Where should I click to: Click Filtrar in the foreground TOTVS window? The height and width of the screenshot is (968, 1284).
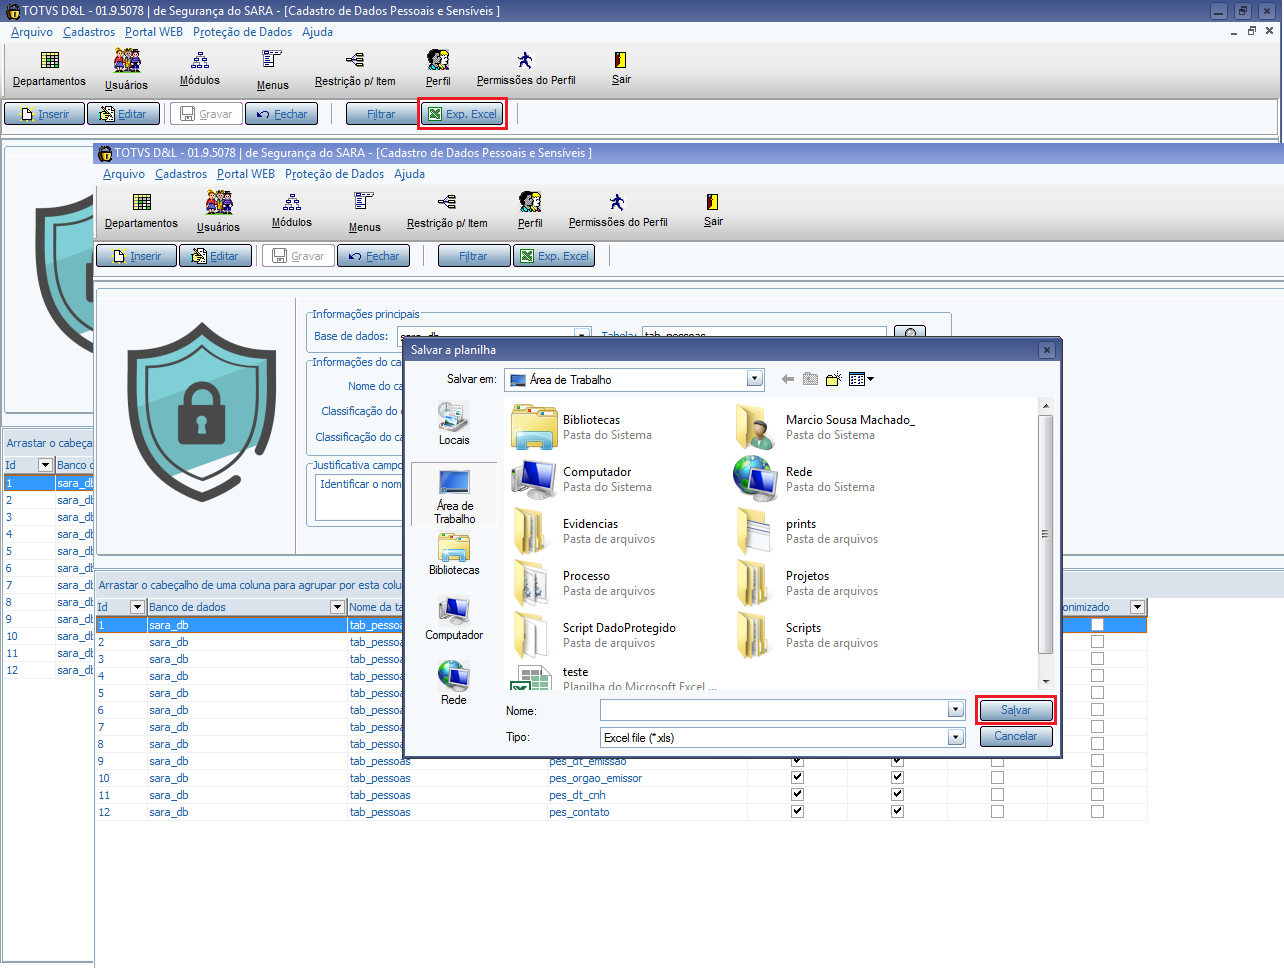point(473,256)
